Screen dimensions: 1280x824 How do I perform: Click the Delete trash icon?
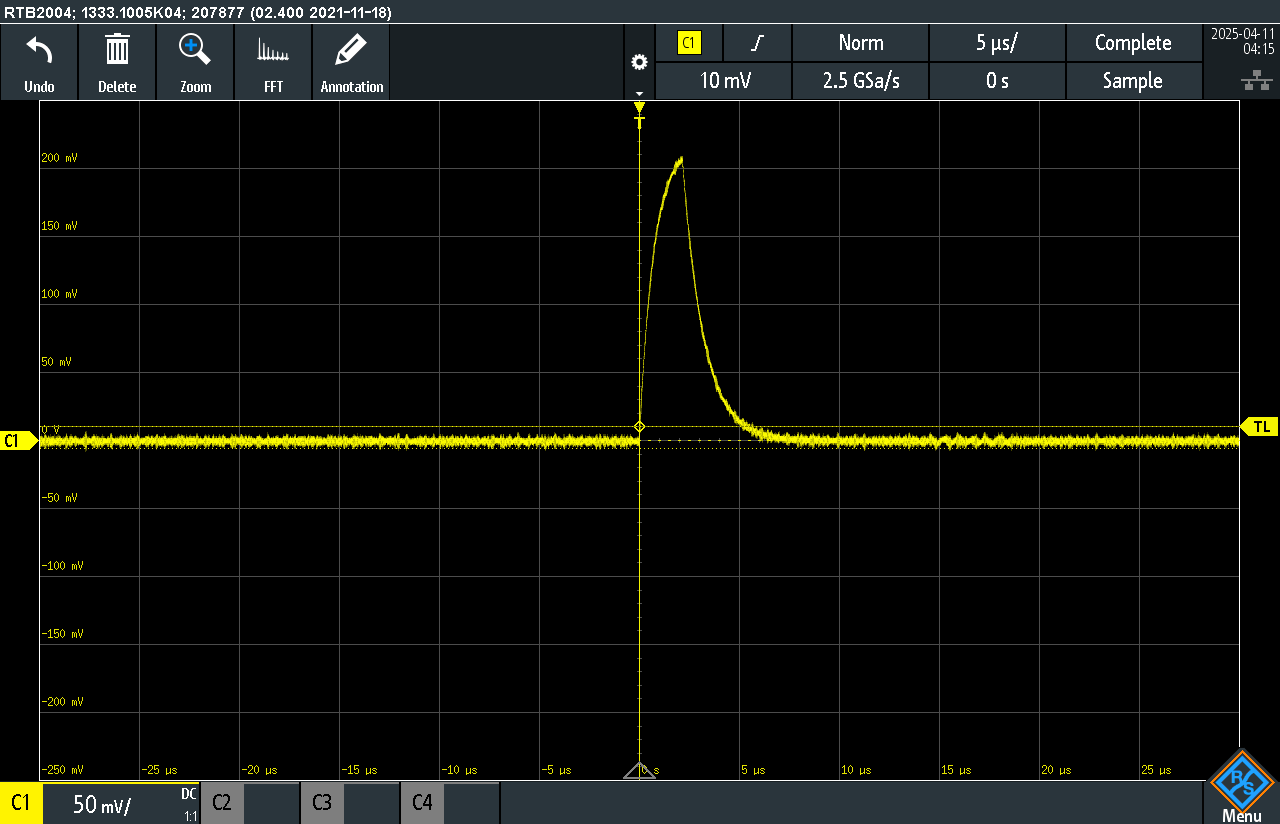click(x=117, y=50)
